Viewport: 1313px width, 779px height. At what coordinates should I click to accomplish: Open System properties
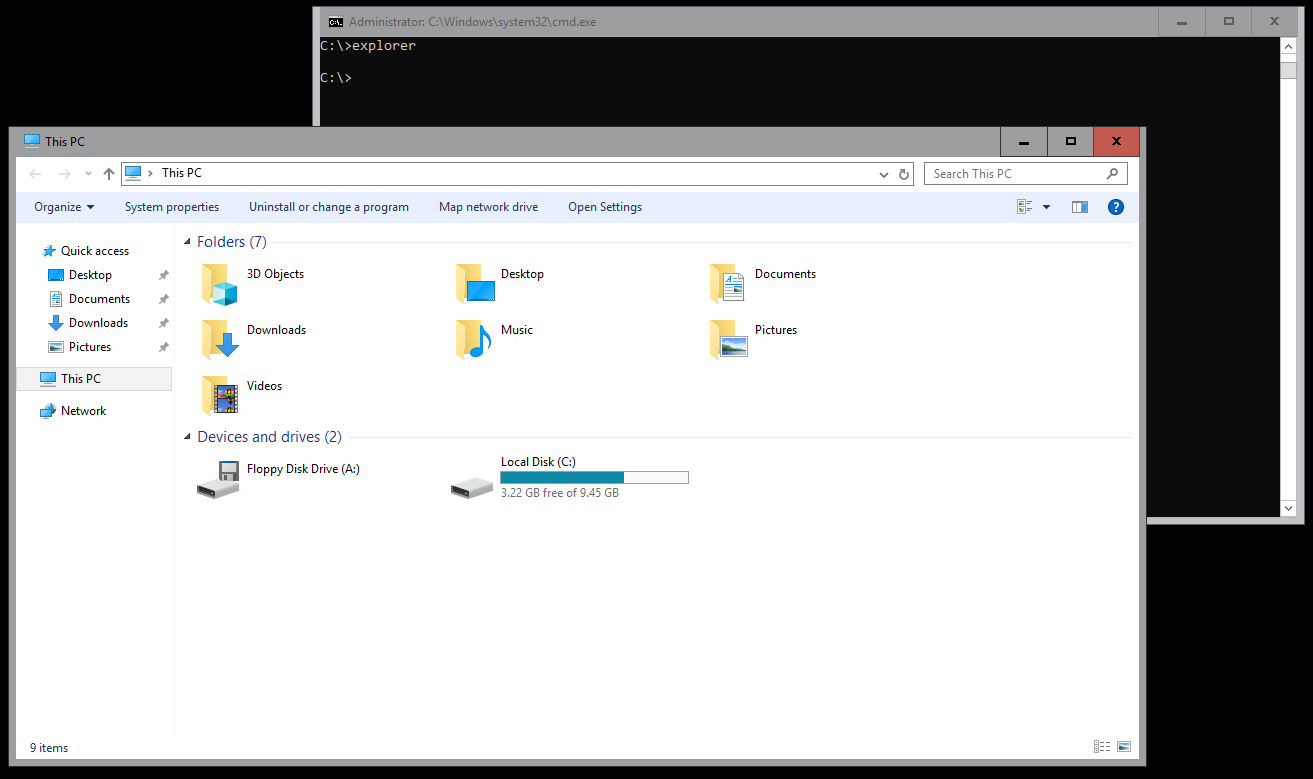172,207
